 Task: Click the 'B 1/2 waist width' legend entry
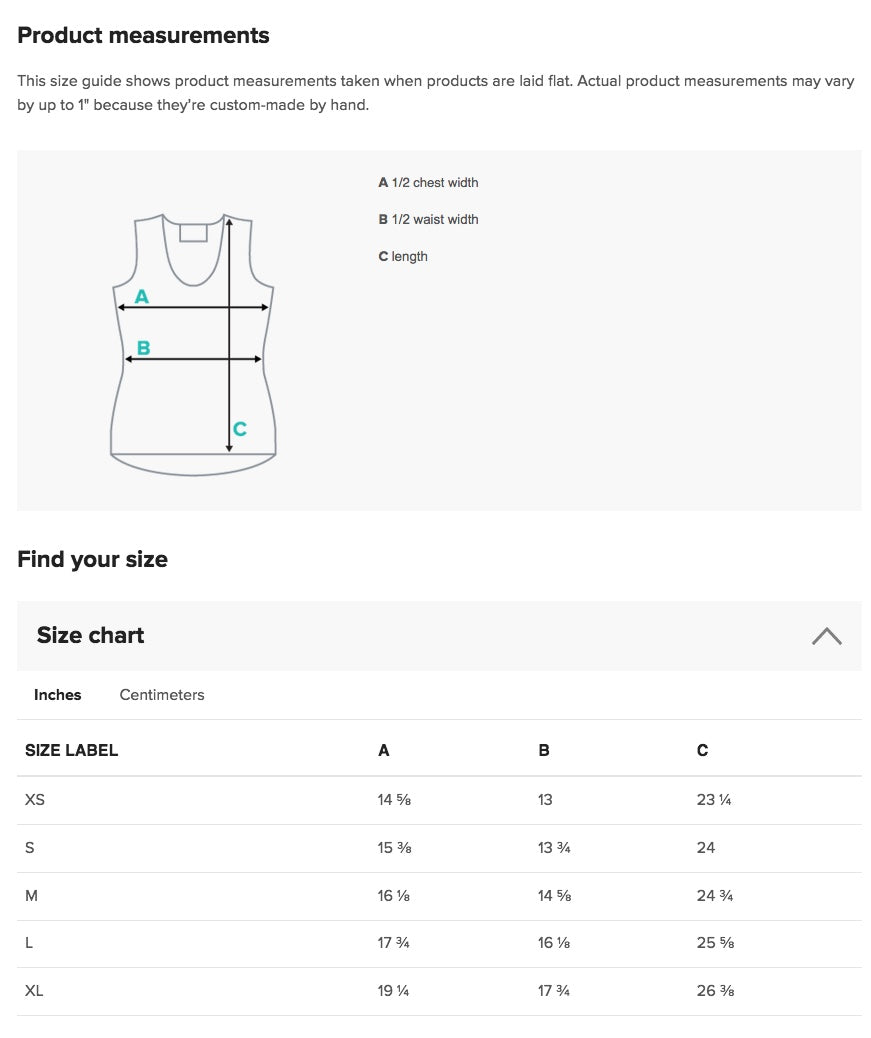click(x=428, y=220)
